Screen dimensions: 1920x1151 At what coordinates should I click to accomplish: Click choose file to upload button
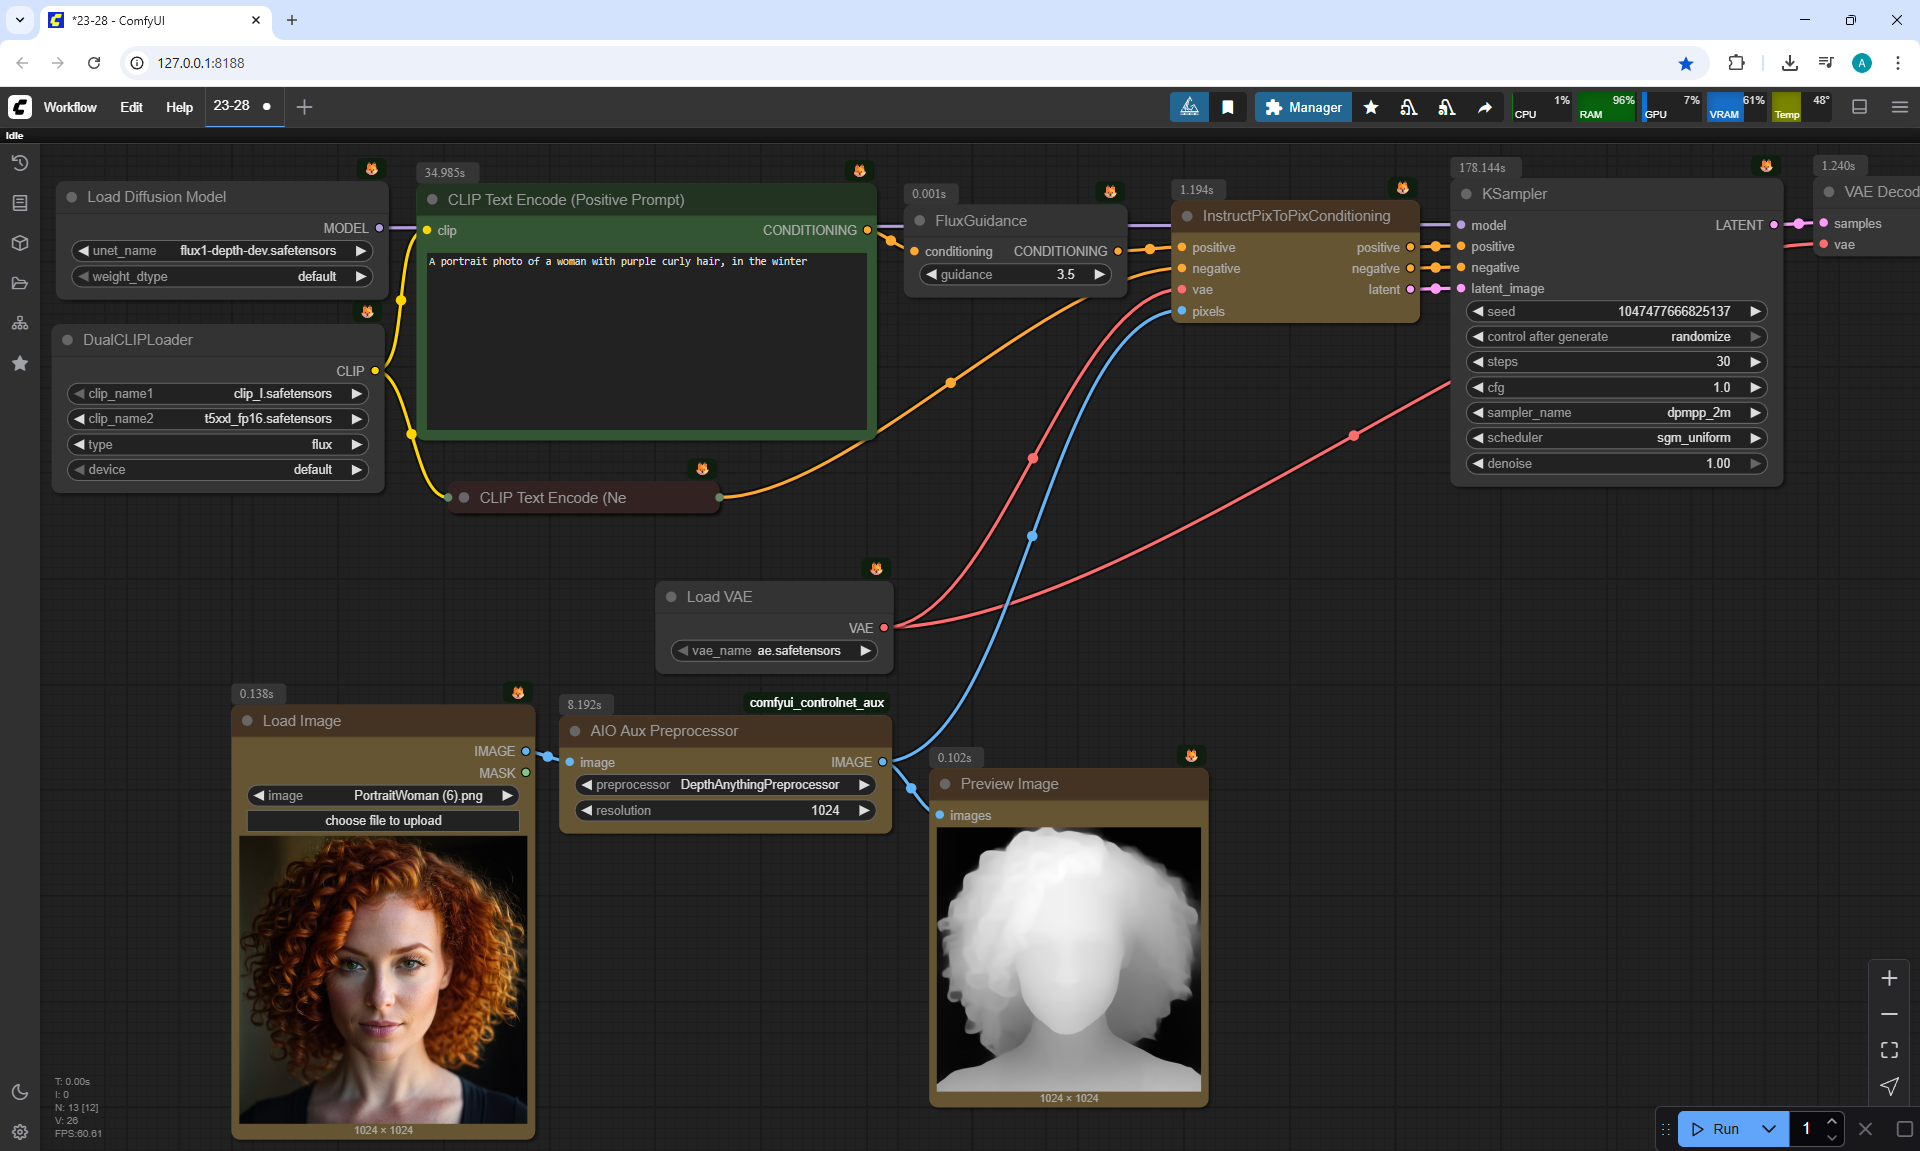[x=383, y=821]
